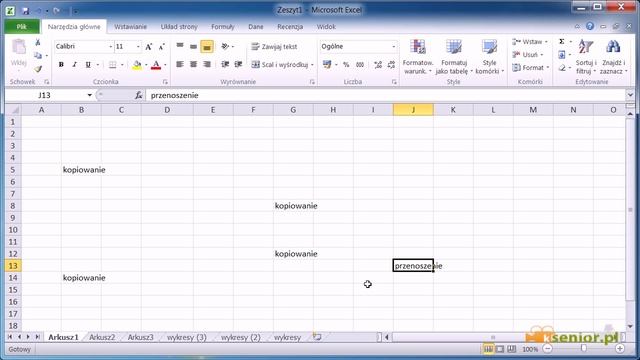Click the Copy icon in Schowek
Viewport: 640px width, 360px height.
point(38,56)
